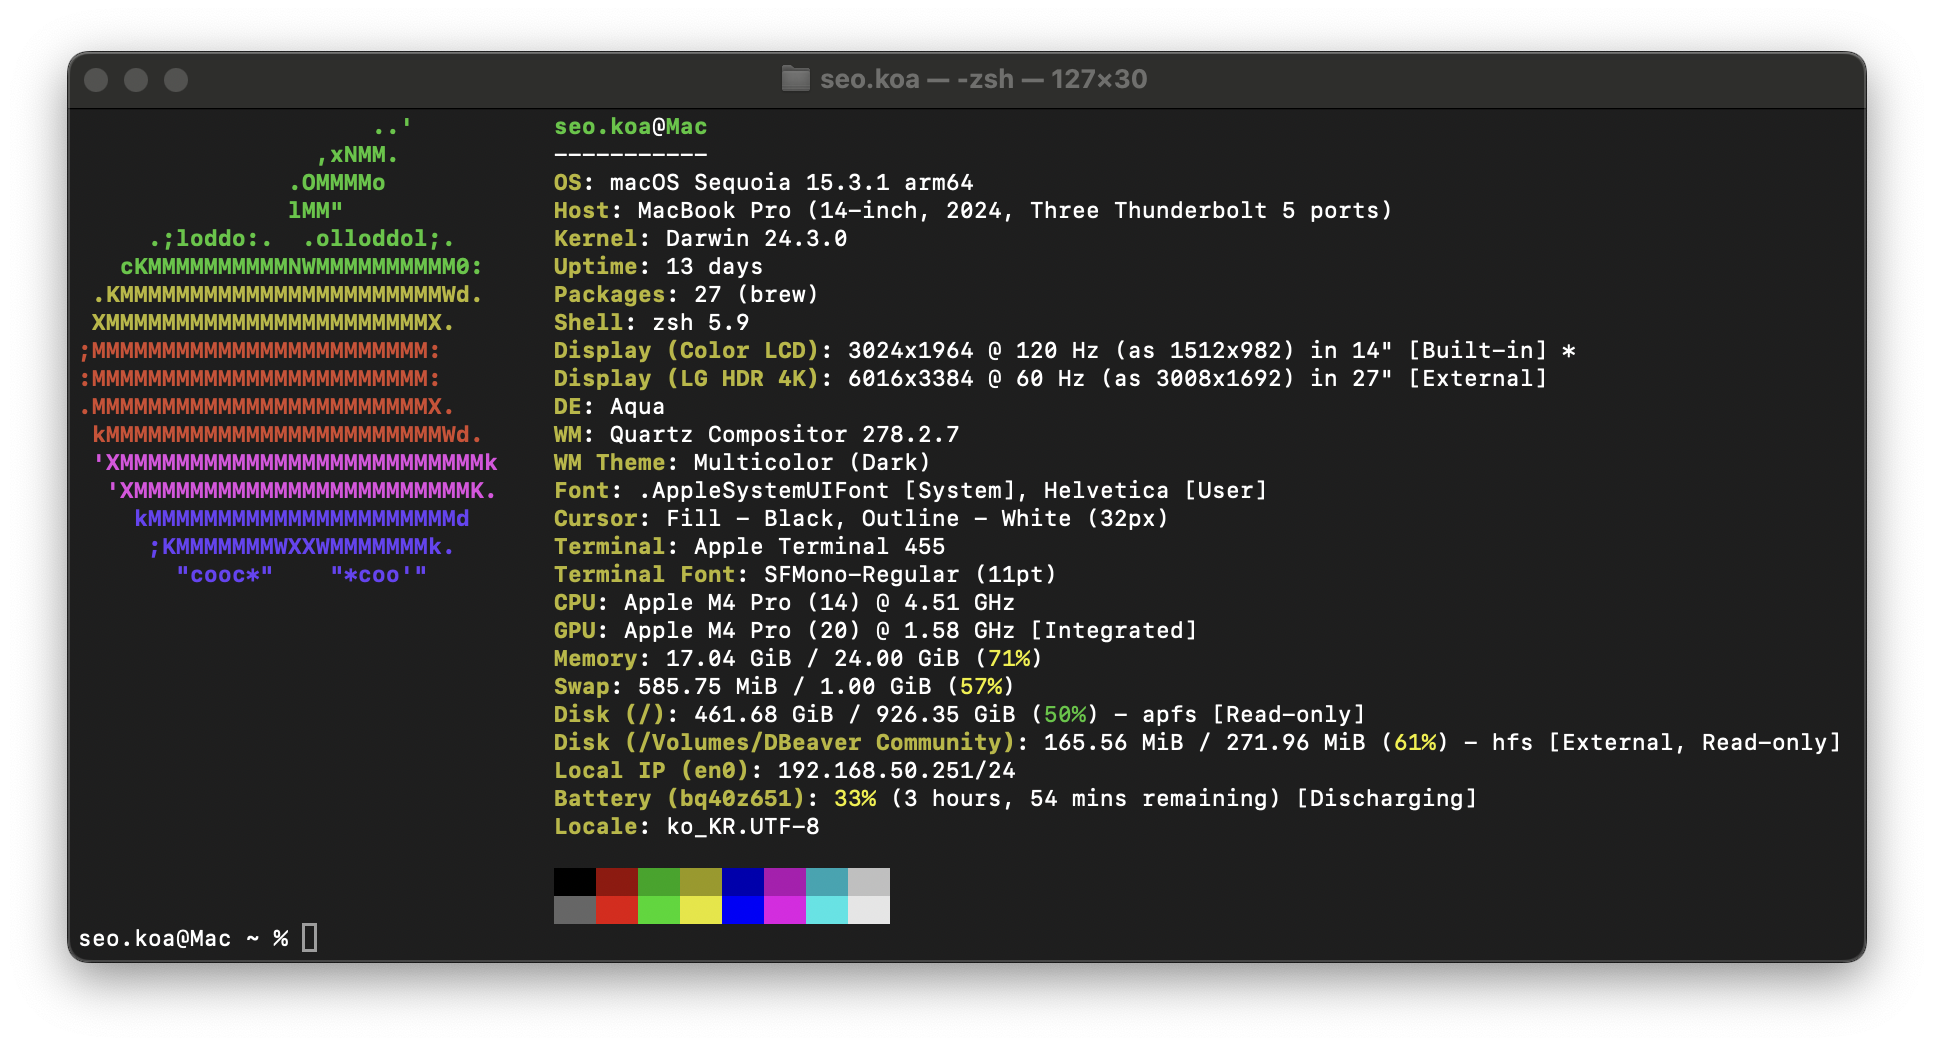Click the 'Battery (bq40z651)' line
This screenshot has height=1046, width=1934.
pos(1016,799)
